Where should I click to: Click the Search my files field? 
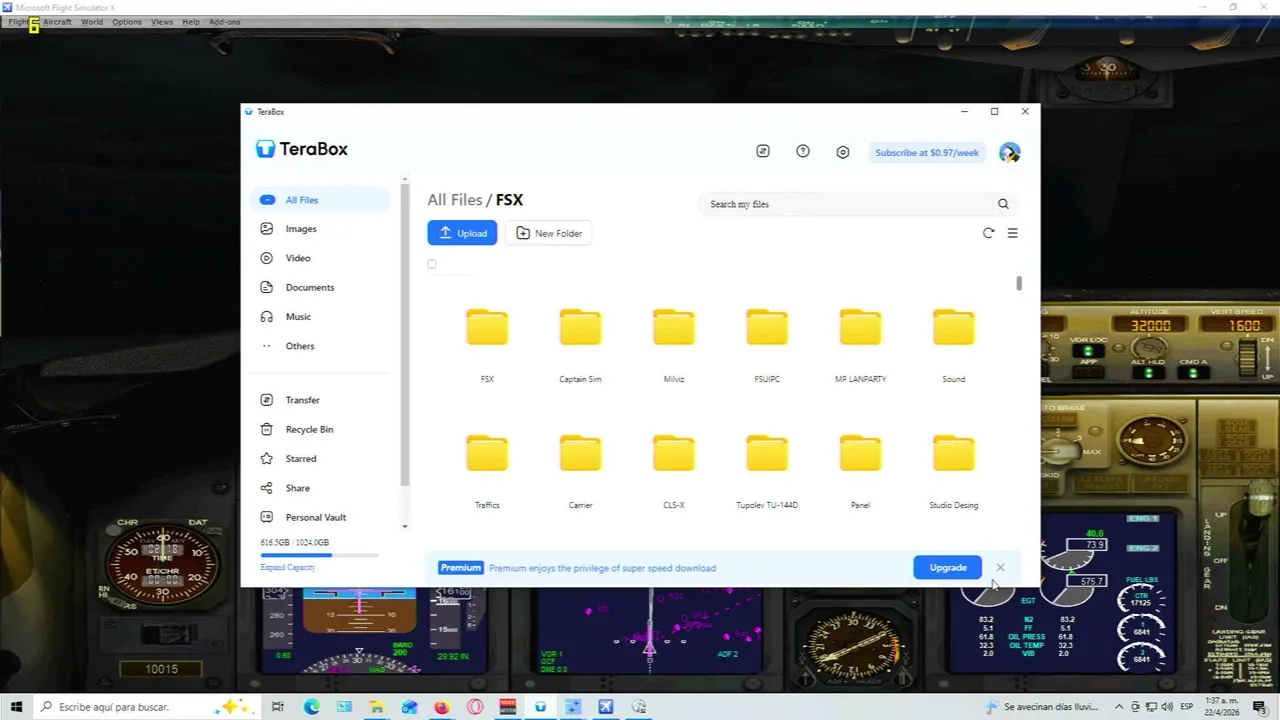coord(850,204)
